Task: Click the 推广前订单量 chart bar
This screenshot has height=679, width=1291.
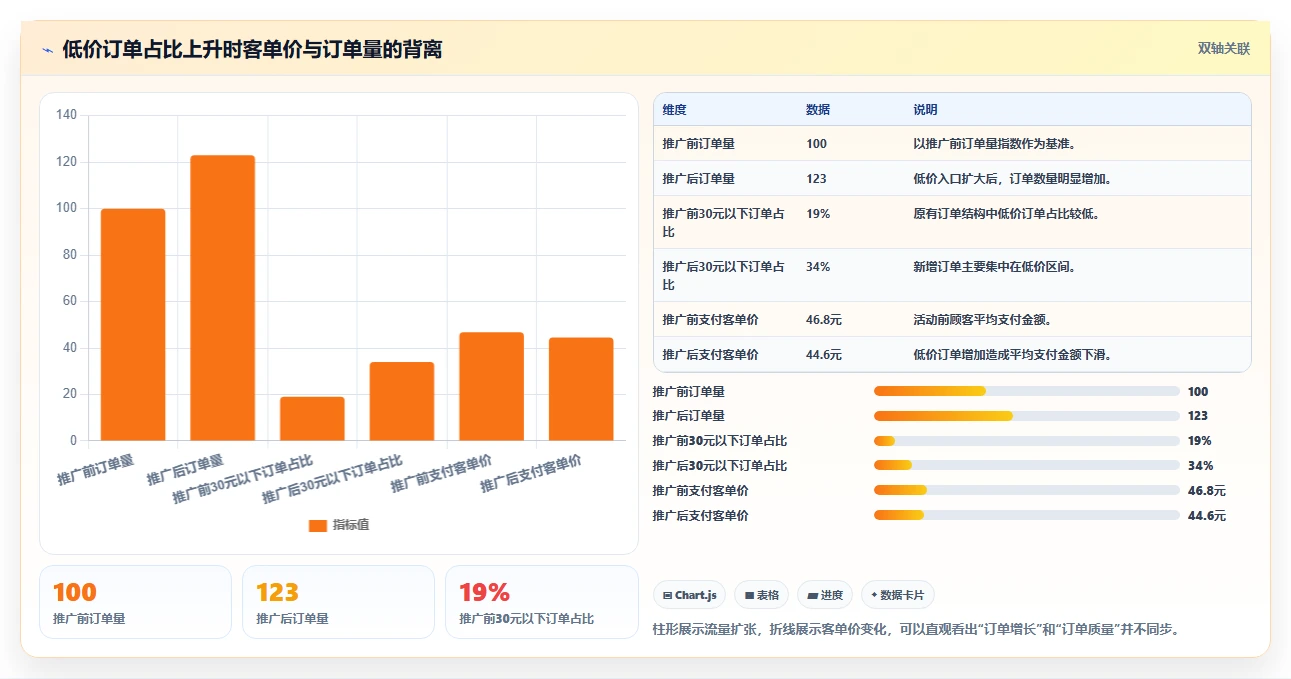Action: point(133,324)
